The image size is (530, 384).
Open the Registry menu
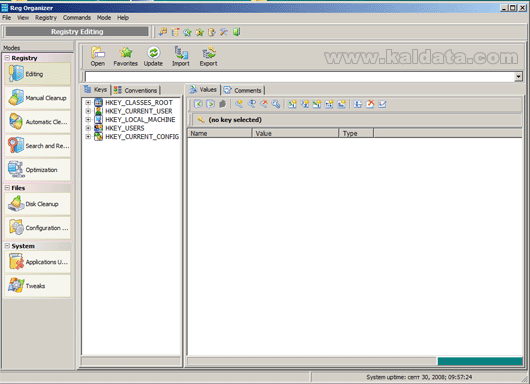46,18
